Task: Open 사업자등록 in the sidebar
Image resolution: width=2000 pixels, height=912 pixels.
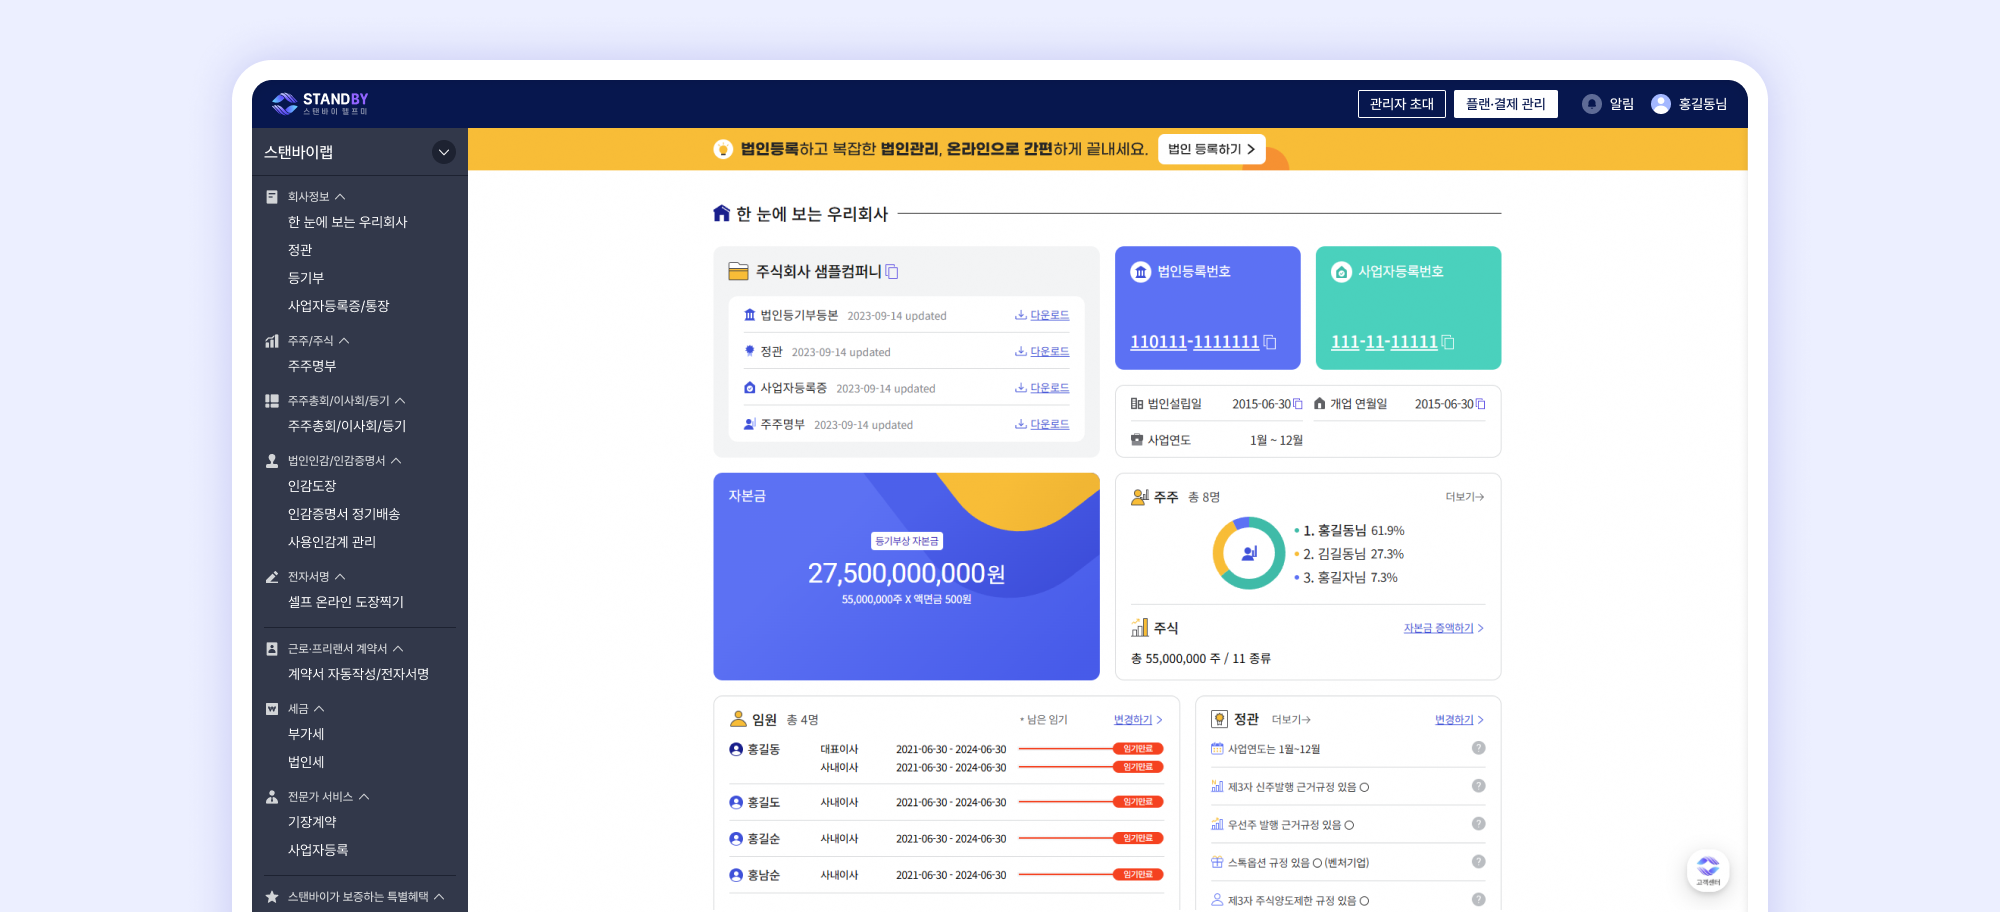Action: pyautogui.click(x=318, y=850)
